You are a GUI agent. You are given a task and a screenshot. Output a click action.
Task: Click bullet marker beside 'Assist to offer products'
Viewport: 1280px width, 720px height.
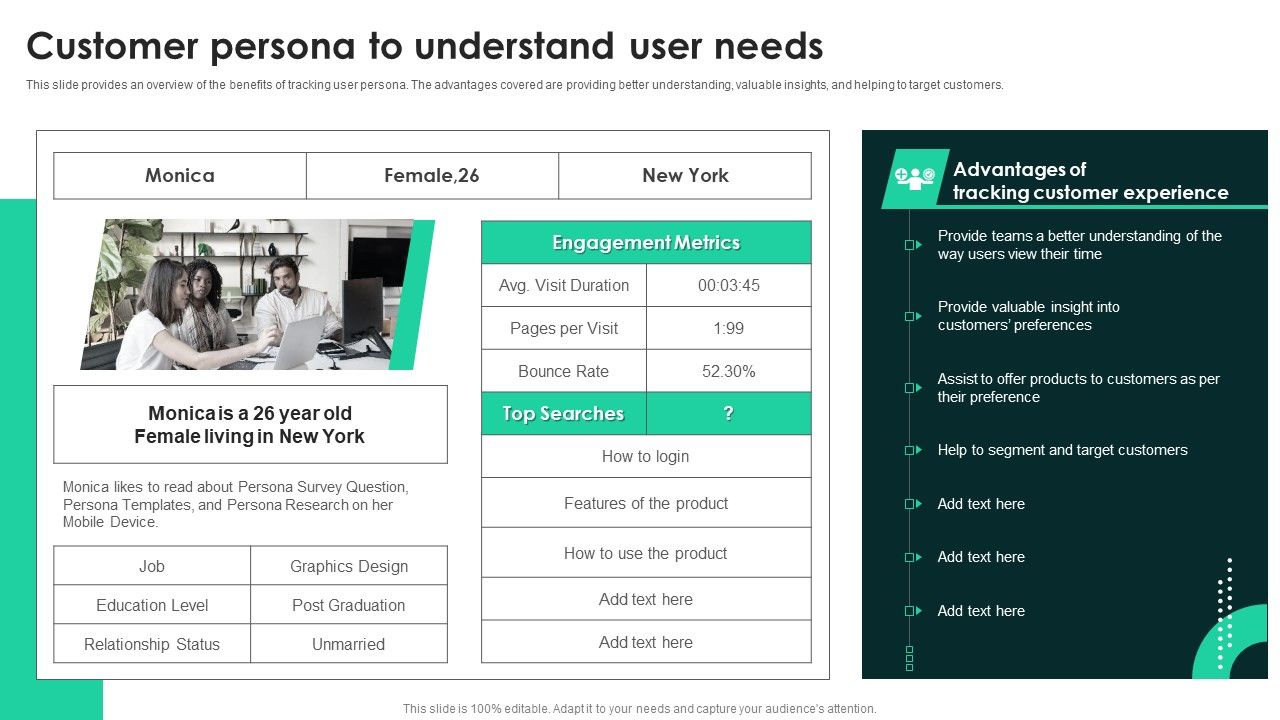point(913,388)
